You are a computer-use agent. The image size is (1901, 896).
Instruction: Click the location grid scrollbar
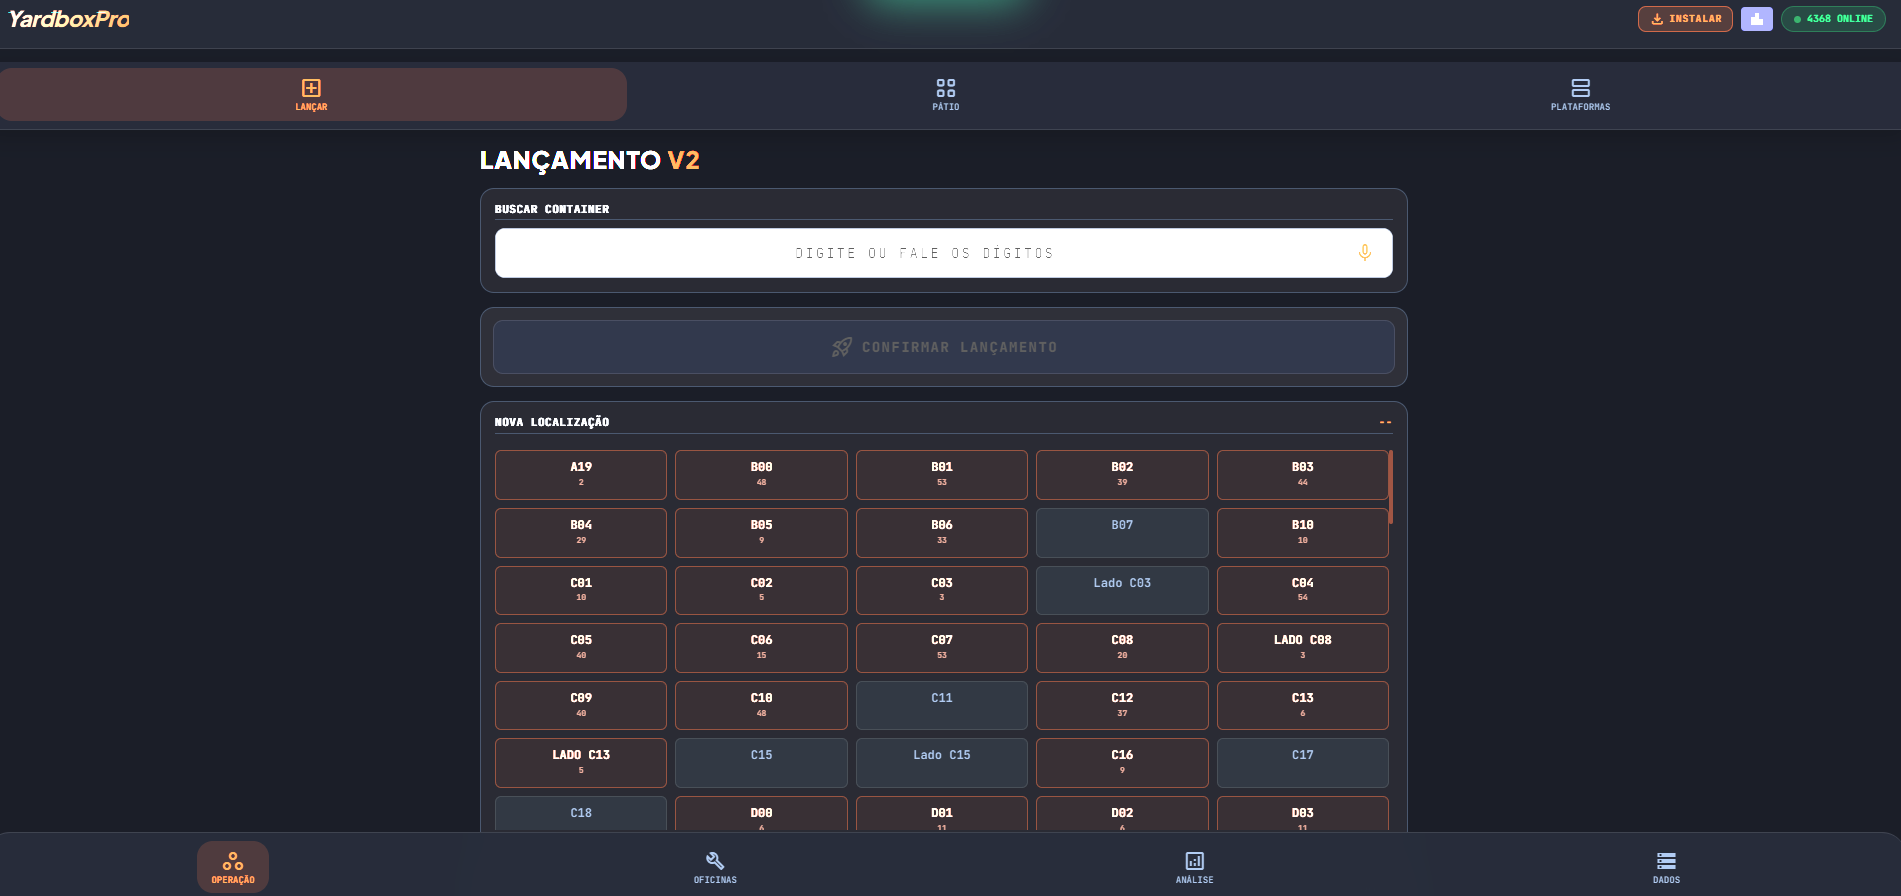pos(1390,486)
